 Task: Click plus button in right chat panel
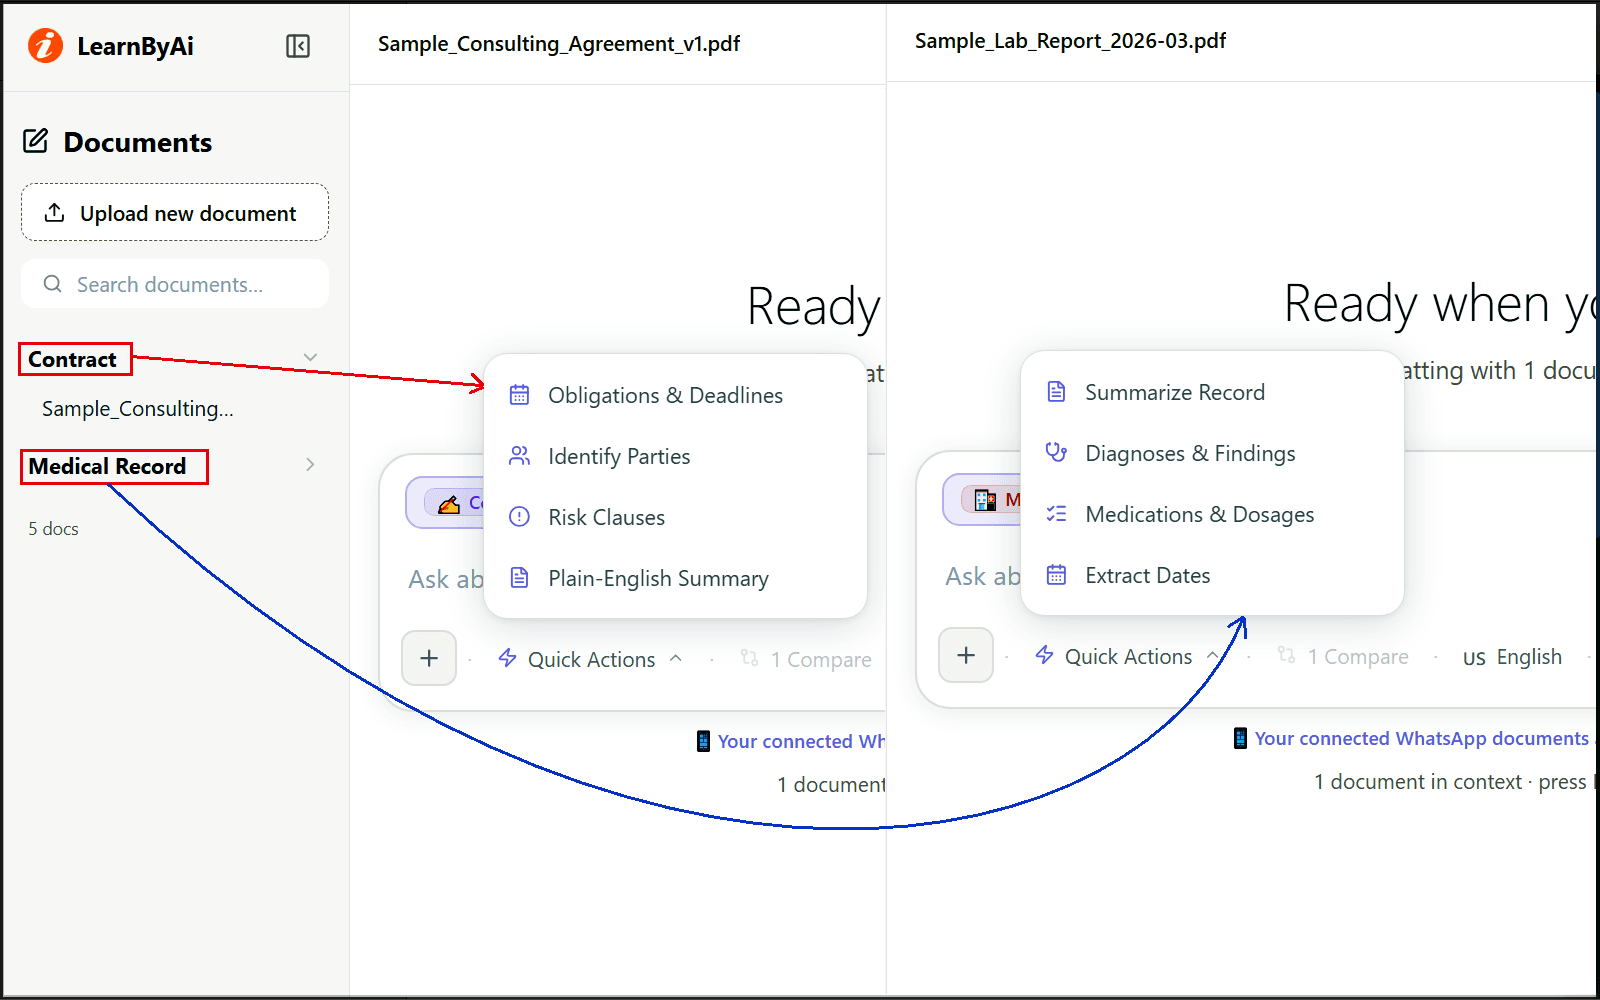(966, 655)
